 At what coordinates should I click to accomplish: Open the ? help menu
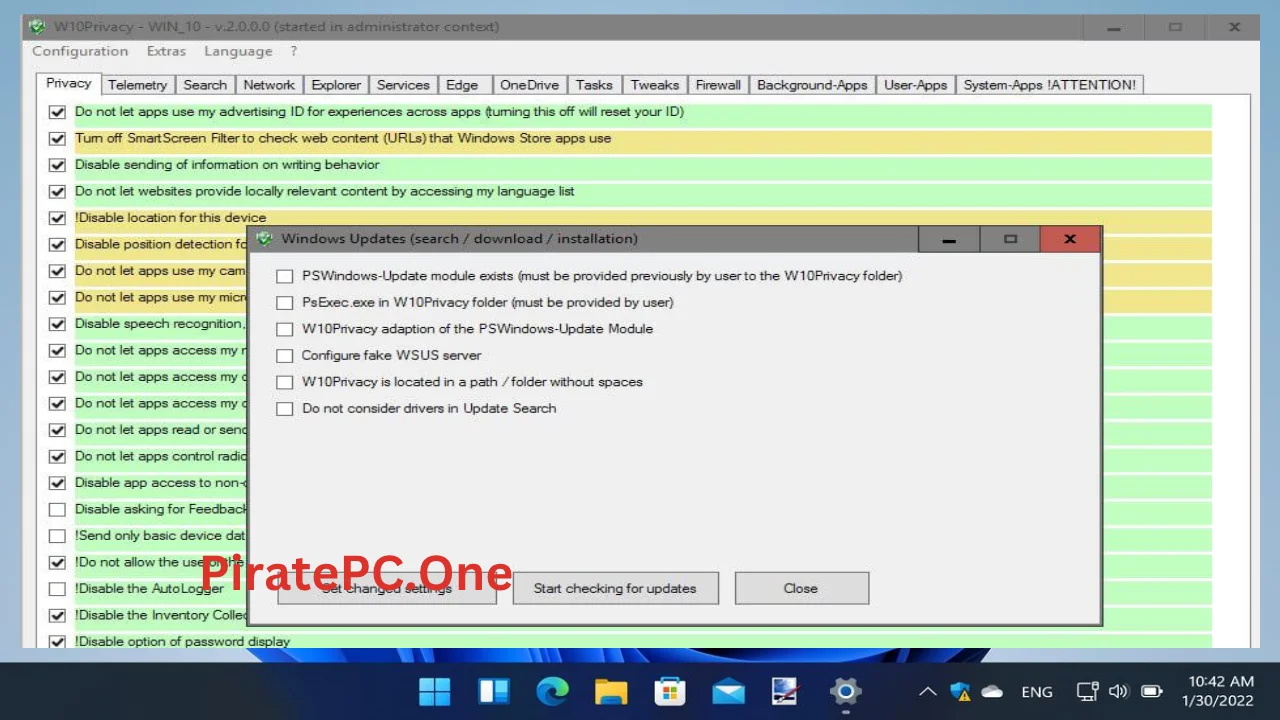coord(294,51)
